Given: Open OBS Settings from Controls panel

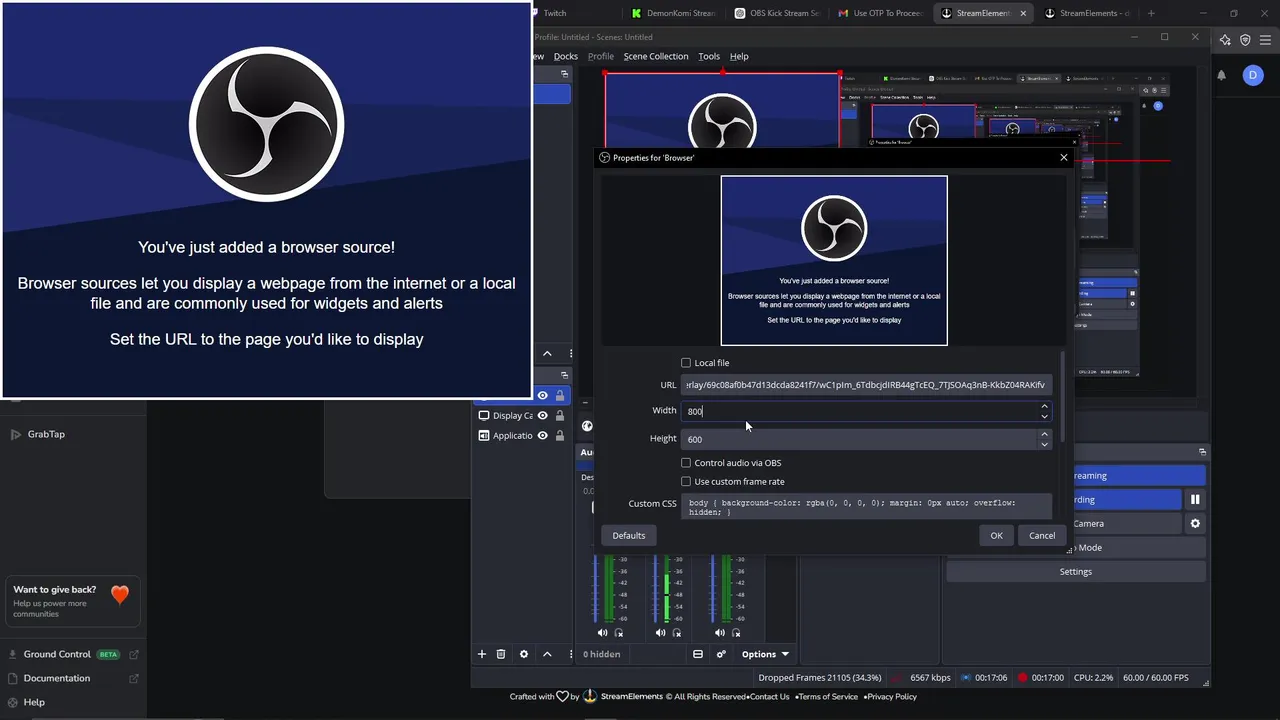Looking at the screenshot, I should click(1075, 571).
